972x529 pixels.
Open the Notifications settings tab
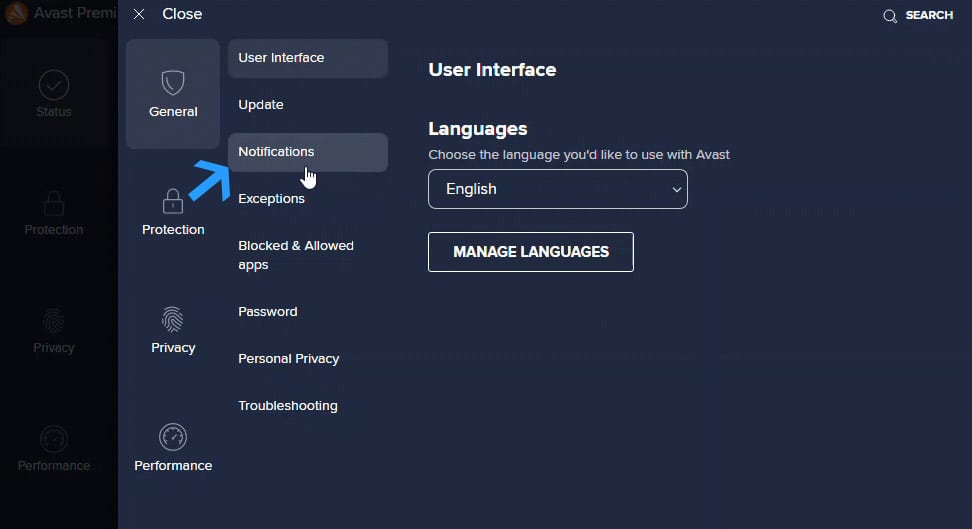point(308,152)
